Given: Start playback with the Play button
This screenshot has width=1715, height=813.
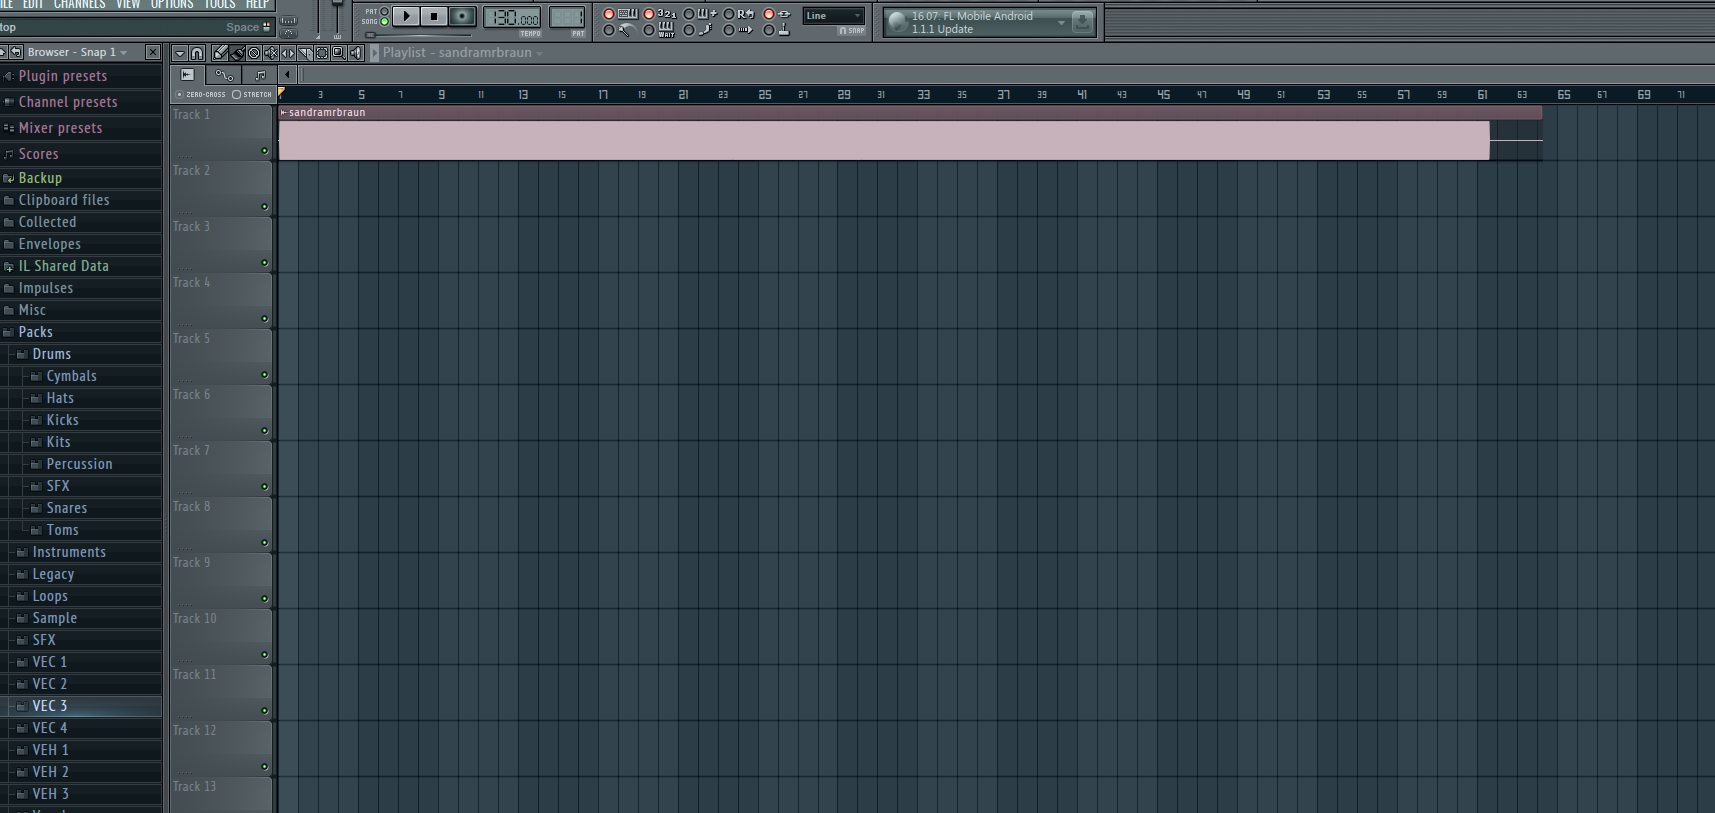Looking at the screenshot, I should pos(406,16).
